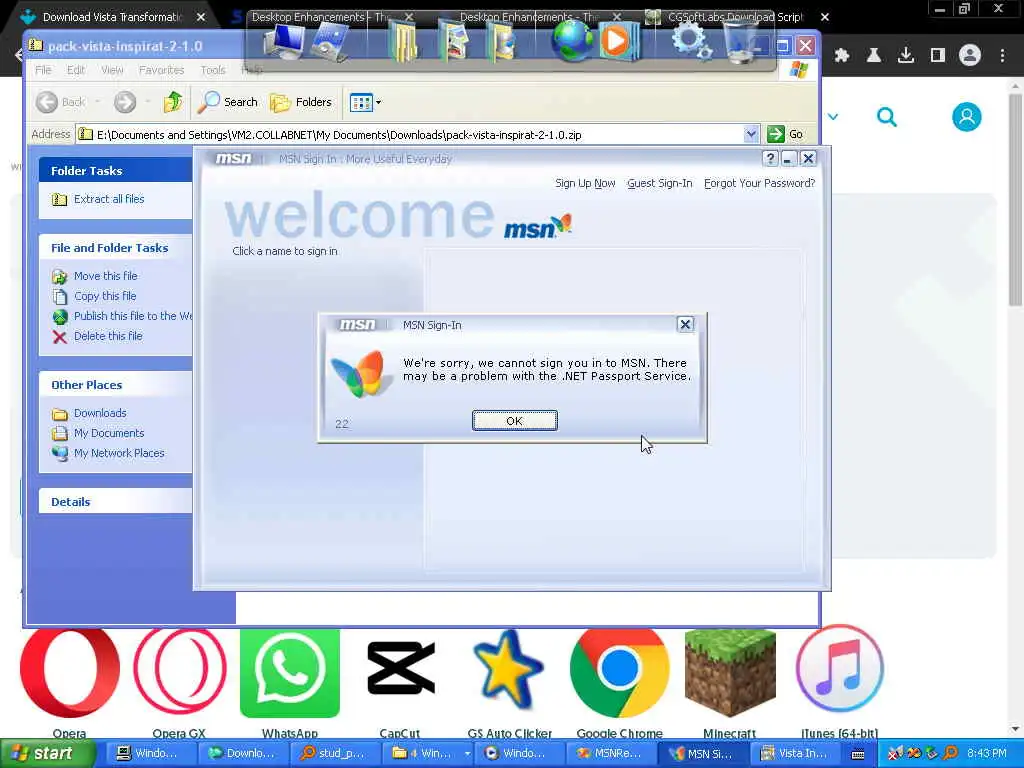
Task: Open My Network Places link
Action: tap(119, 453)
